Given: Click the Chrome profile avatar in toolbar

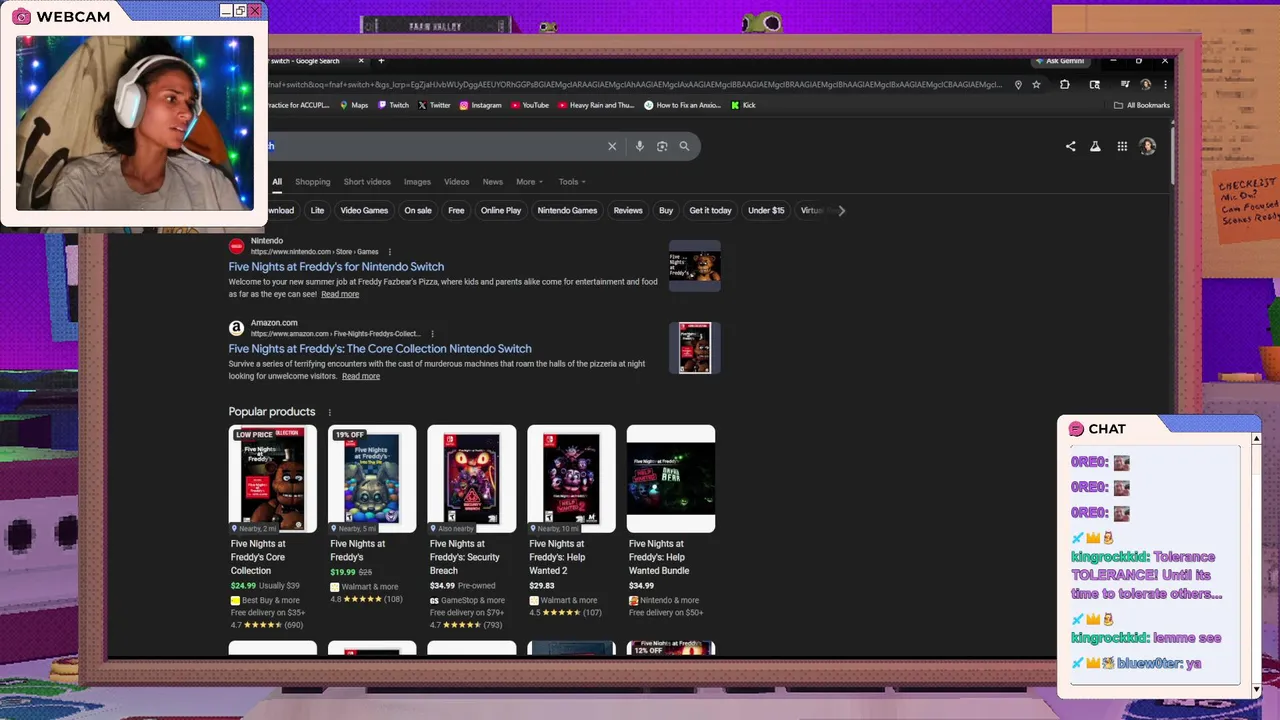Looking at the screenshot, I should 1145,85.
